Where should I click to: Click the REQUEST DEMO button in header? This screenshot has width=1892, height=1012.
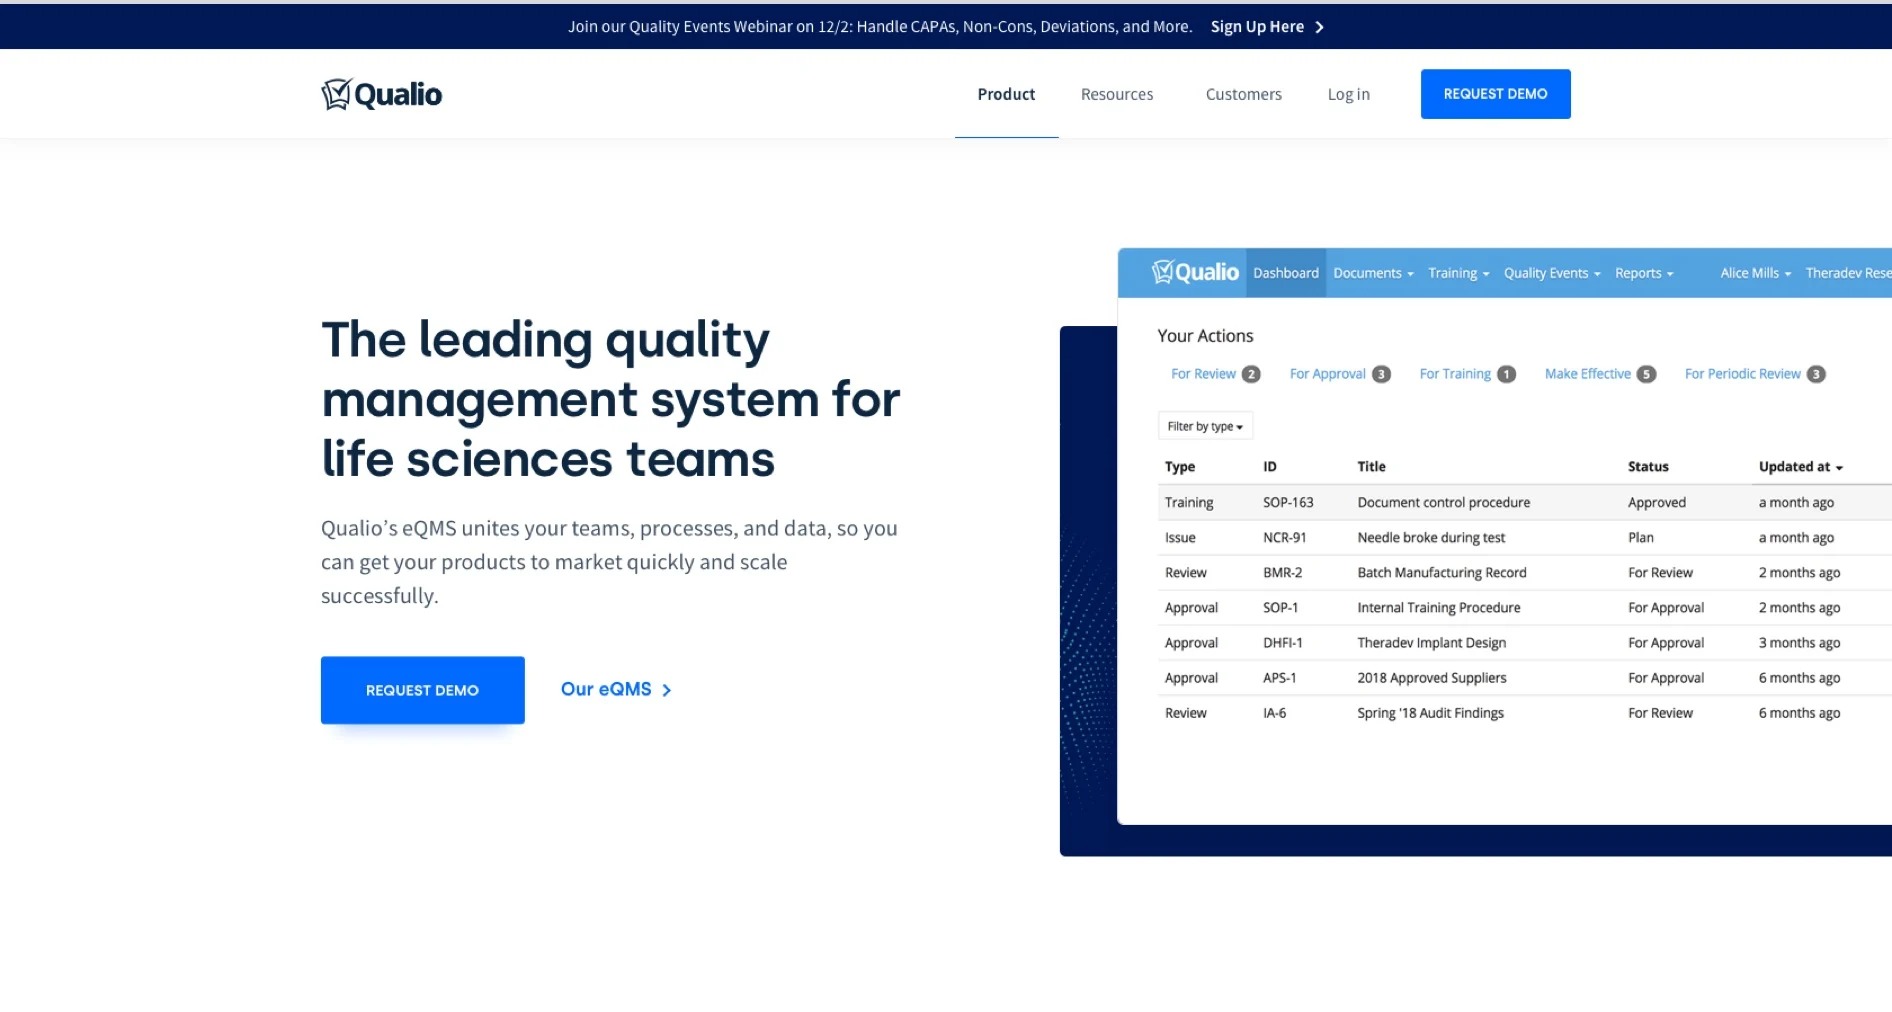coord(1495,94)
